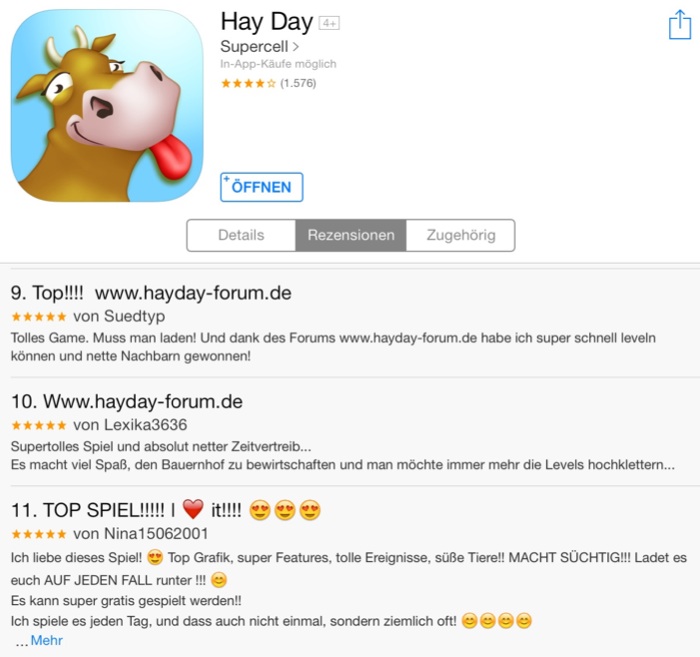
Task: Tap the In-App-Käufe möglich label
Action: click(278, 64)
